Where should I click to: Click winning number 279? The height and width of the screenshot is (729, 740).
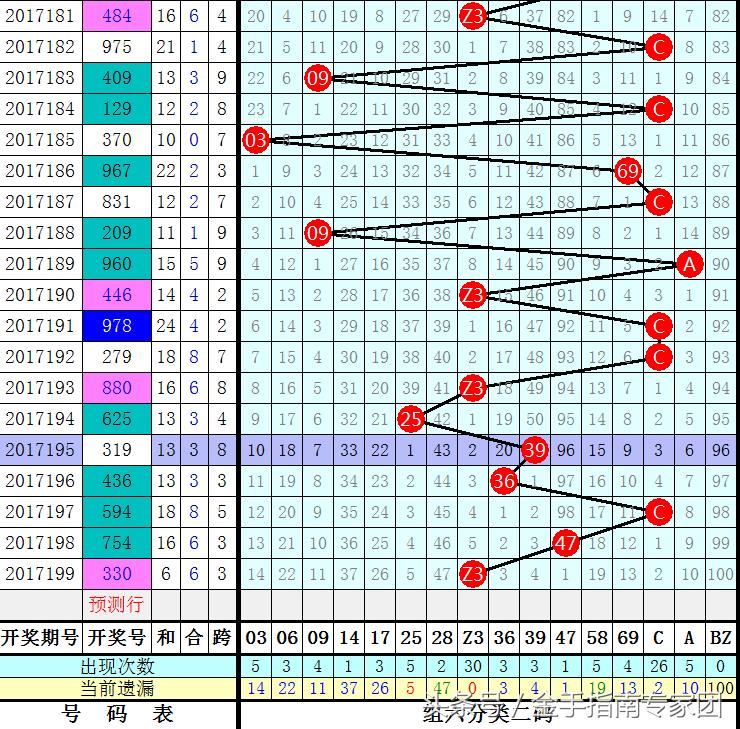coord(117,357)
